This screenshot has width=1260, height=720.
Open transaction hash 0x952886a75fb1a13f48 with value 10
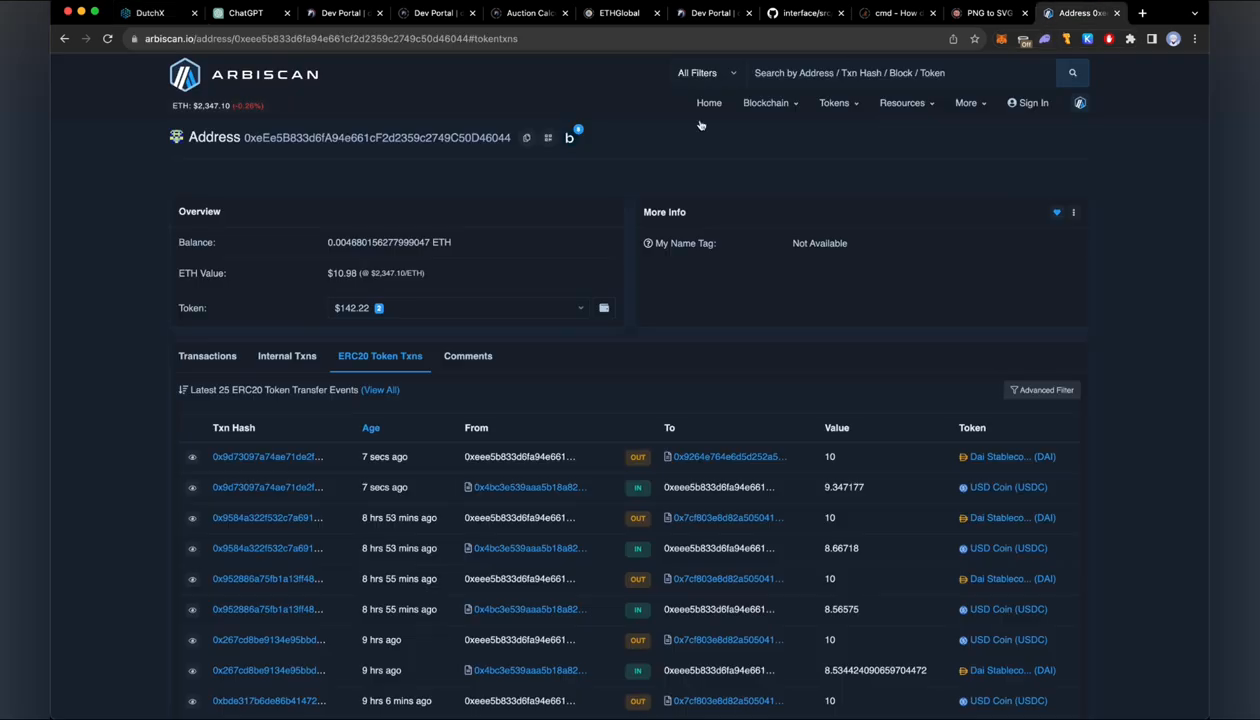point(268,579)
